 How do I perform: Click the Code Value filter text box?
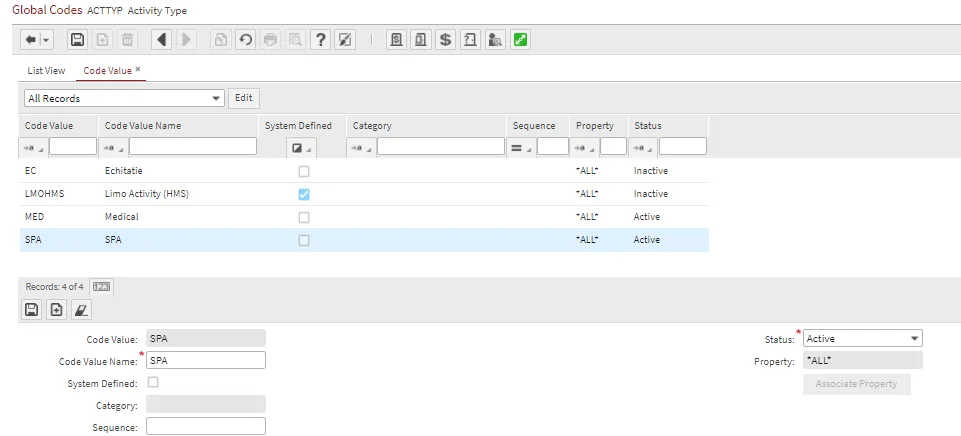[x=73, y=146]
